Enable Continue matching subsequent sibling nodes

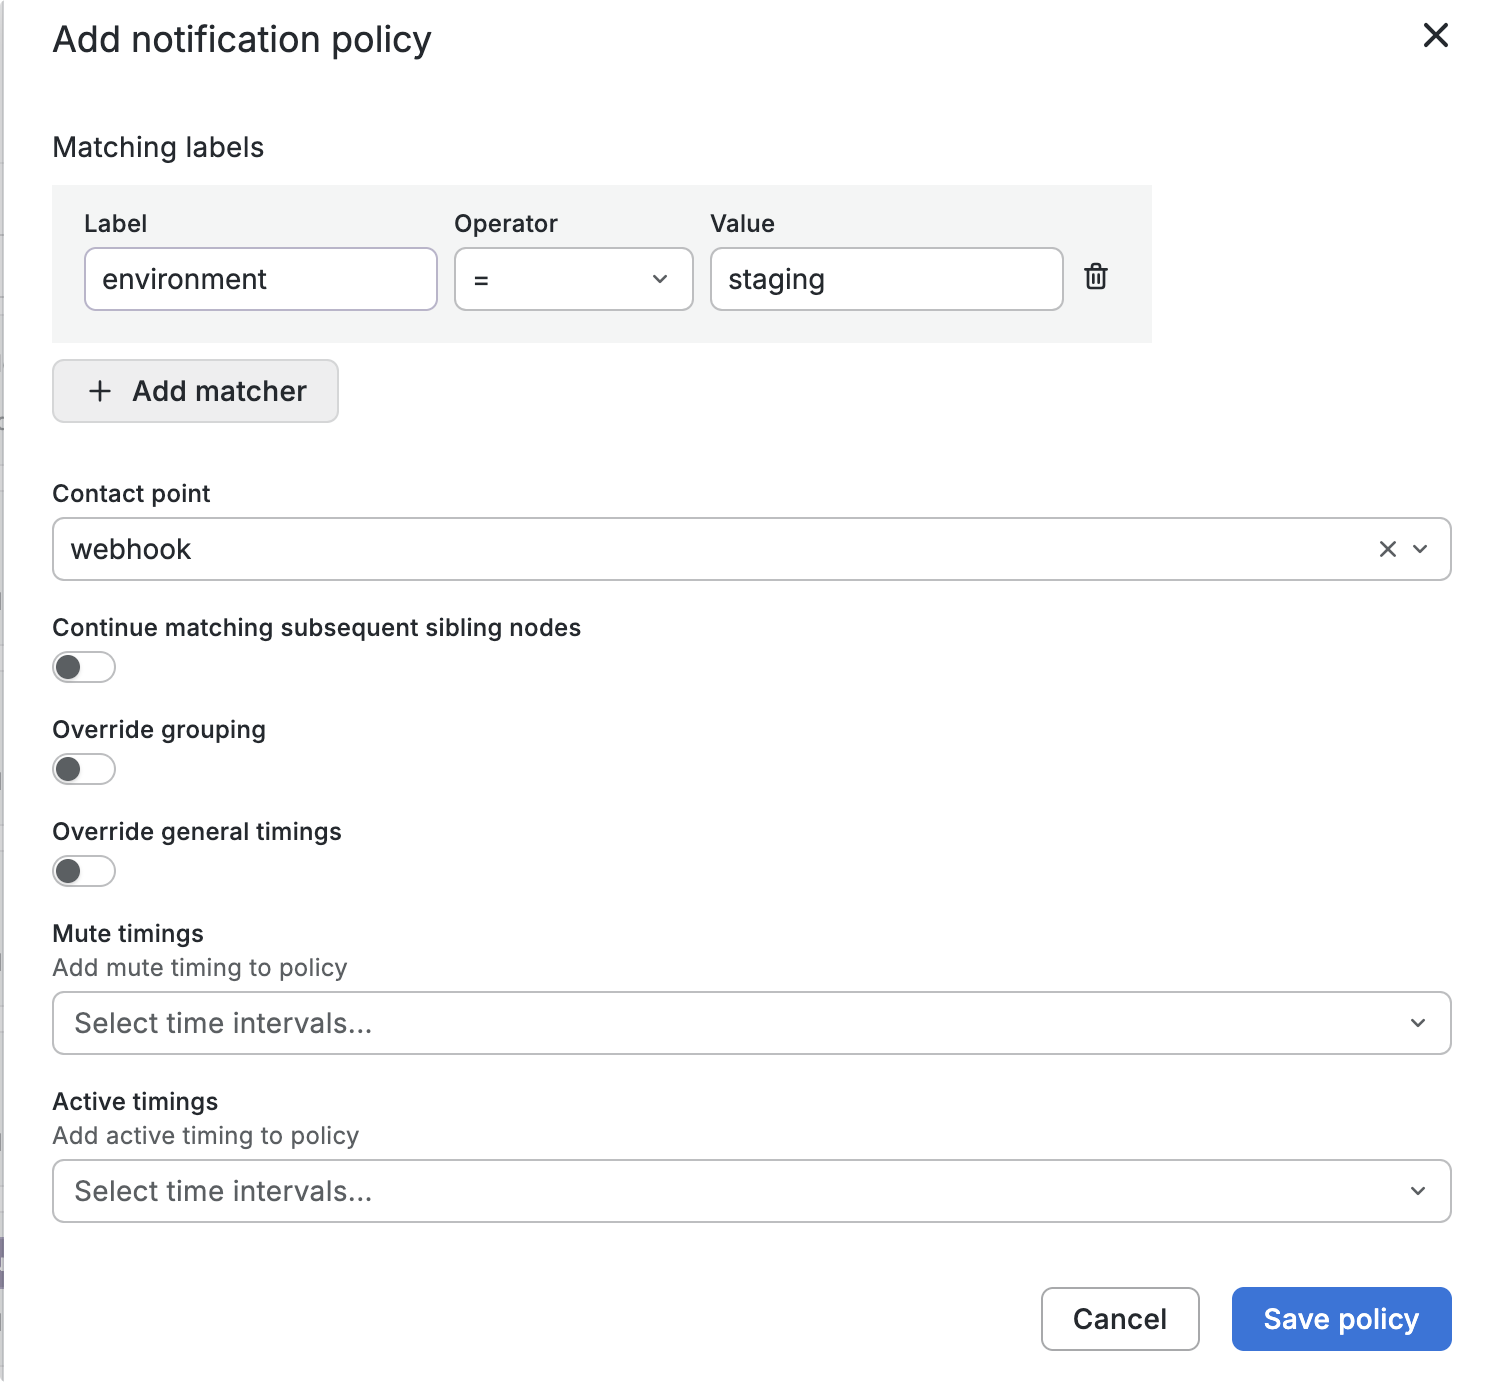tap(84, 667)
